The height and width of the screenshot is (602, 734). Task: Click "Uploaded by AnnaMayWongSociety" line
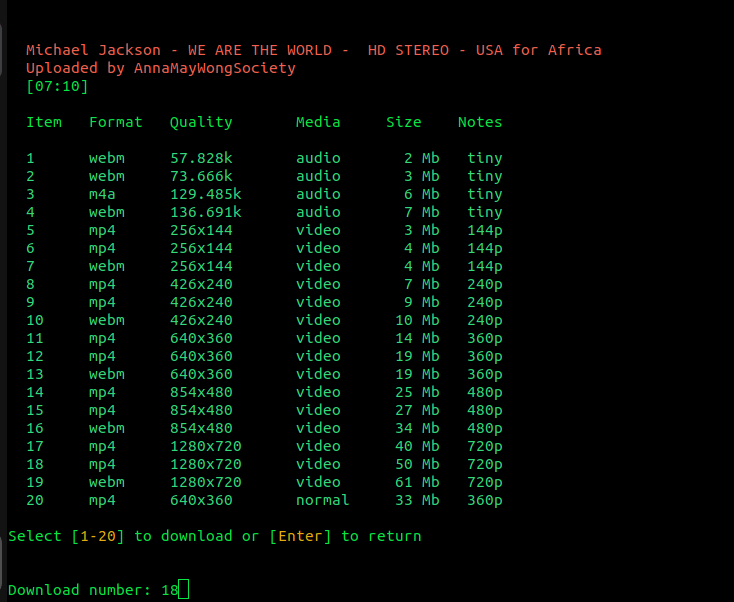(x=161, y=68)
